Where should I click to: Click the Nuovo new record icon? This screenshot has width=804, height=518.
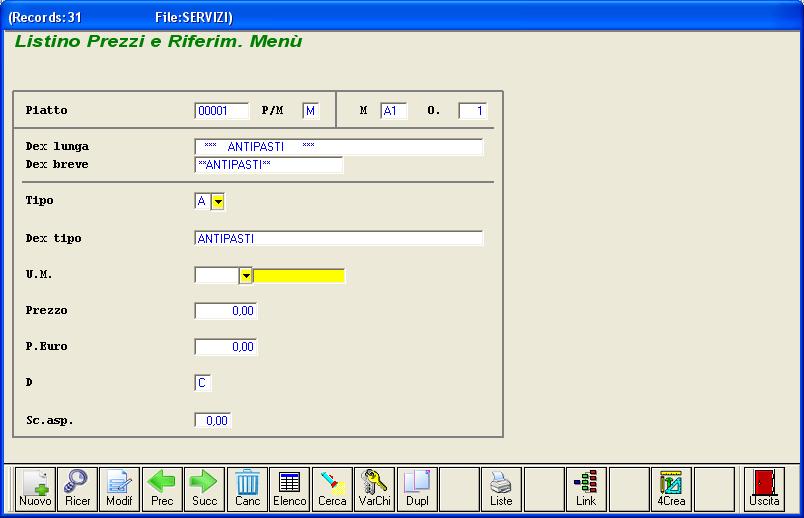[x=35, y=488]
